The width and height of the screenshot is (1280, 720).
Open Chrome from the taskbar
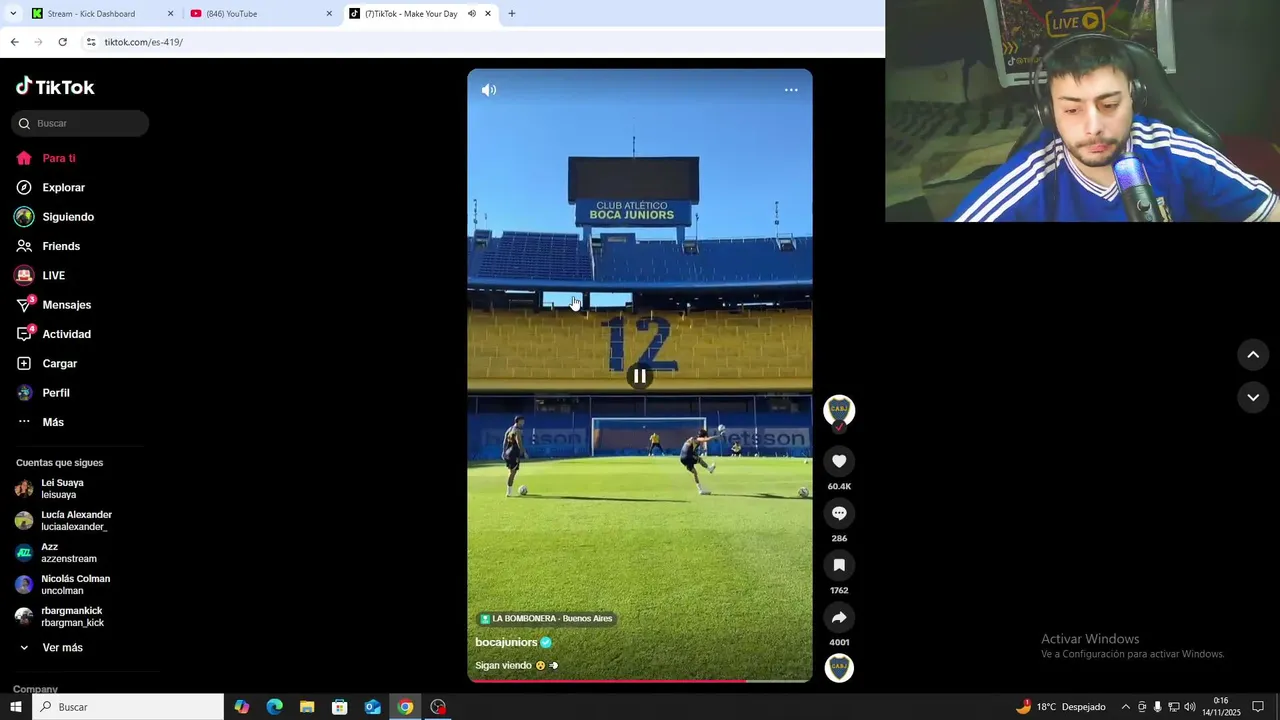click(x=405, y=707)
